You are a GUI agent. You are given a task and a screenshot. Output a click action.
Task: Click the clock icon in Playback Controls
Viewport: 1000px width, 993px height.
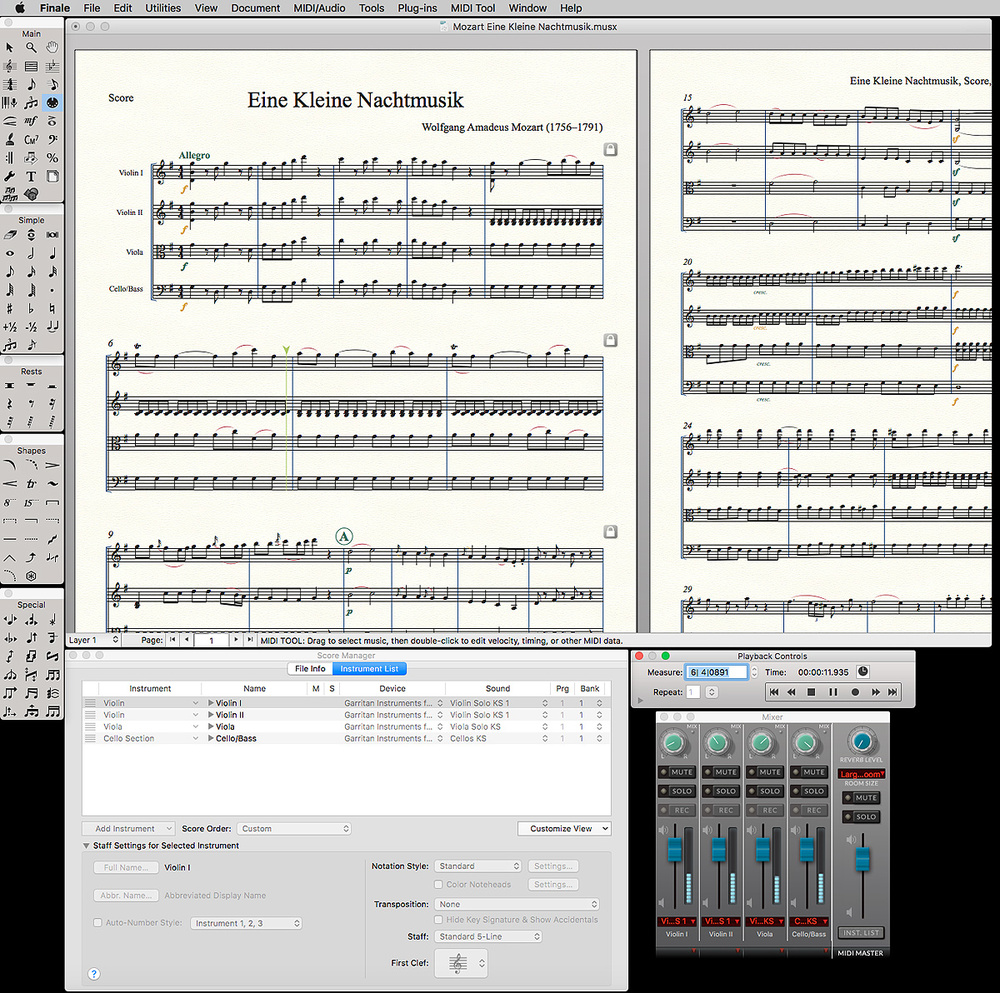coord(863,672)
